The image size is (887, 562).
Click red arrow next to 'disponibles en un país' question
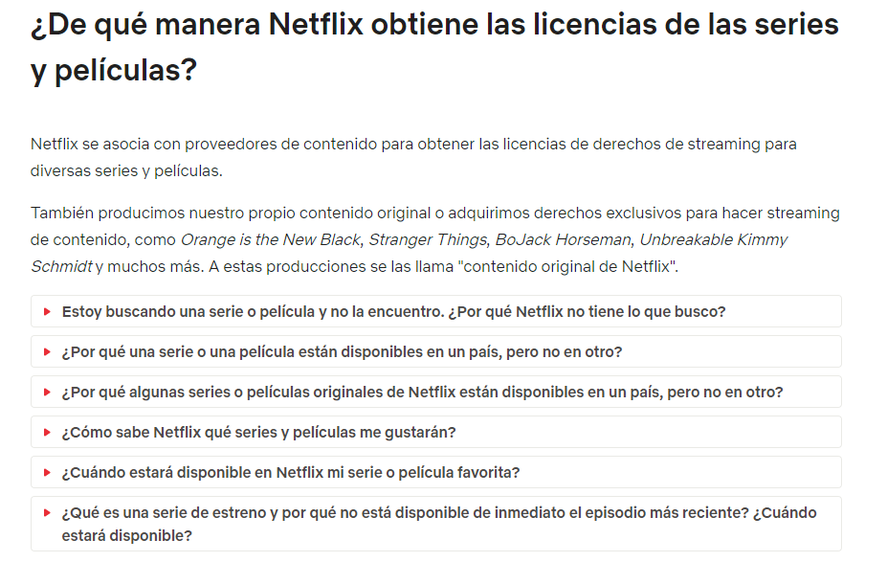(x=48, y=351)
